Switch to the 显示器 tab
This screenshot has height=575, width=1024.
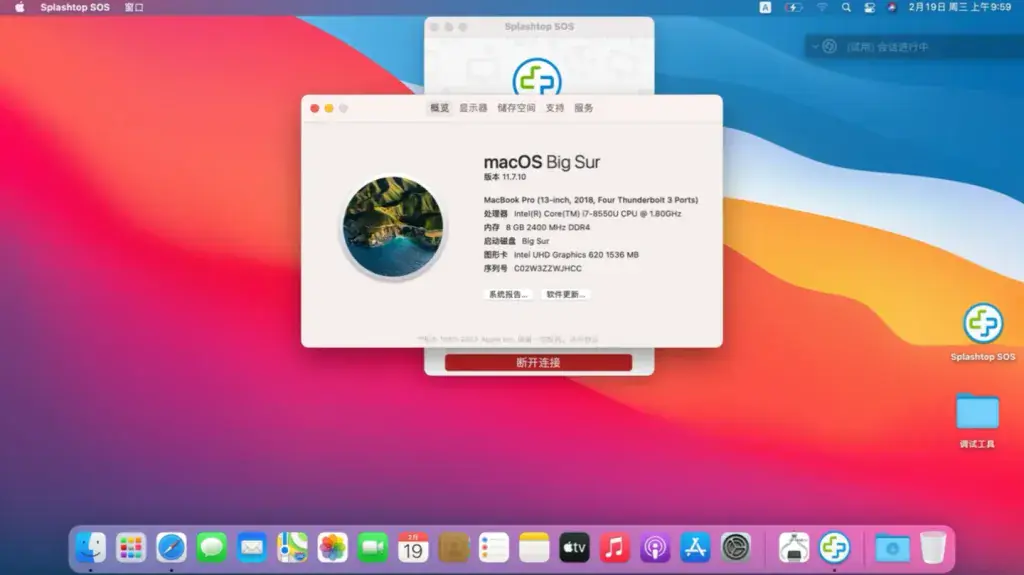[473, 108]
